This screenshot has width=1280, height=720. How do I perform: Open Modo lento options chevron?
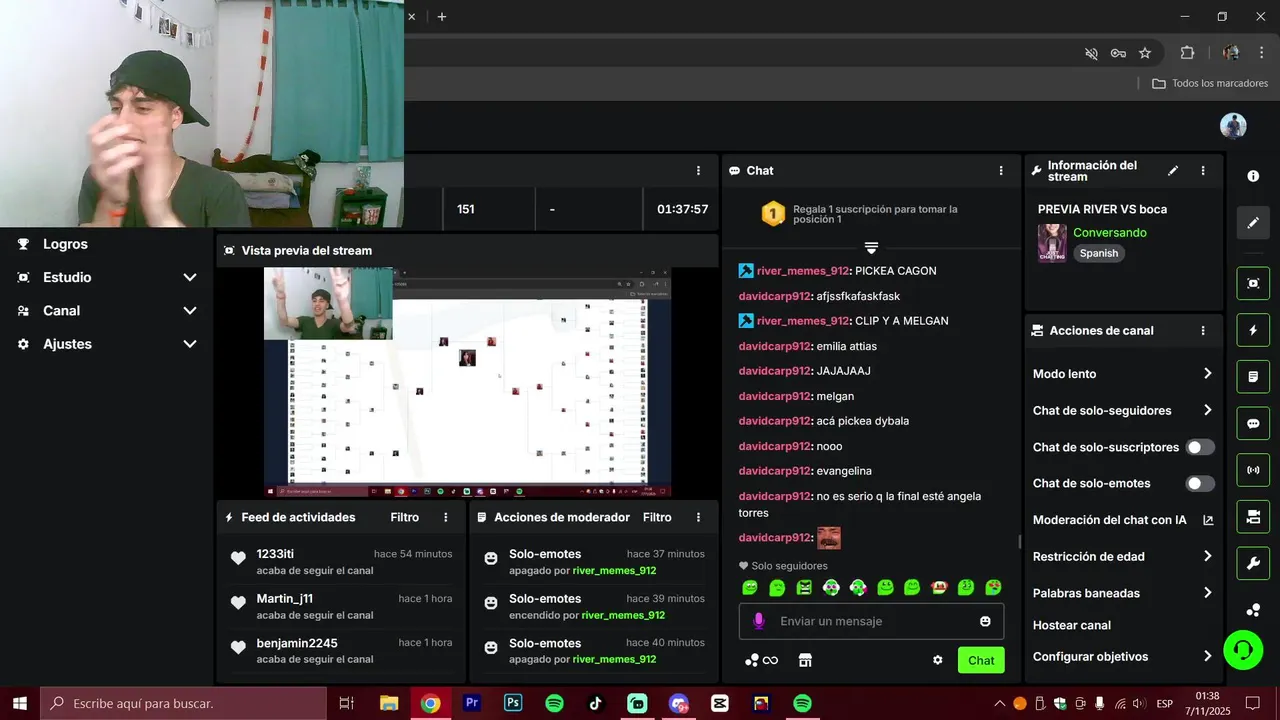(1207, 374)
